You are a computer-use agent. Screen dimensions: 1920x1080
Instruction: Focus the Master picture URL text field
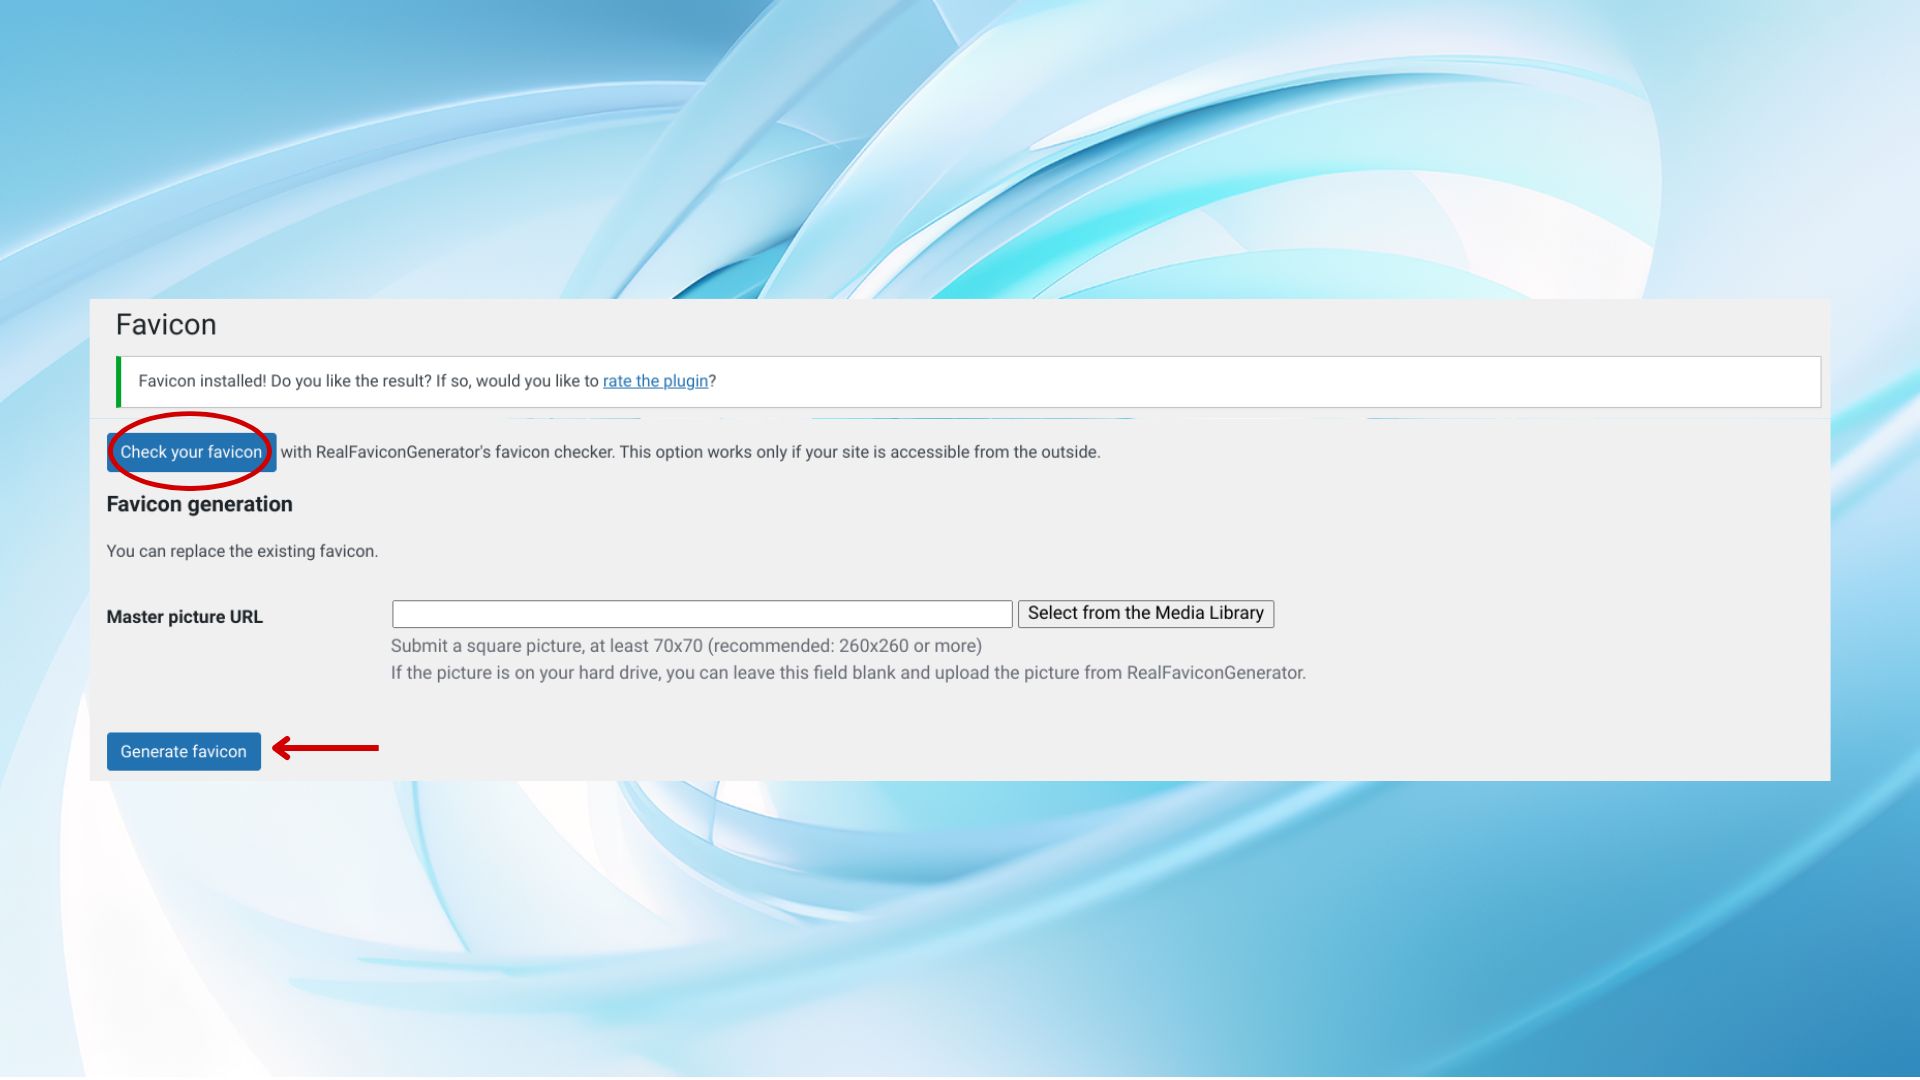[x=701, y=614]
